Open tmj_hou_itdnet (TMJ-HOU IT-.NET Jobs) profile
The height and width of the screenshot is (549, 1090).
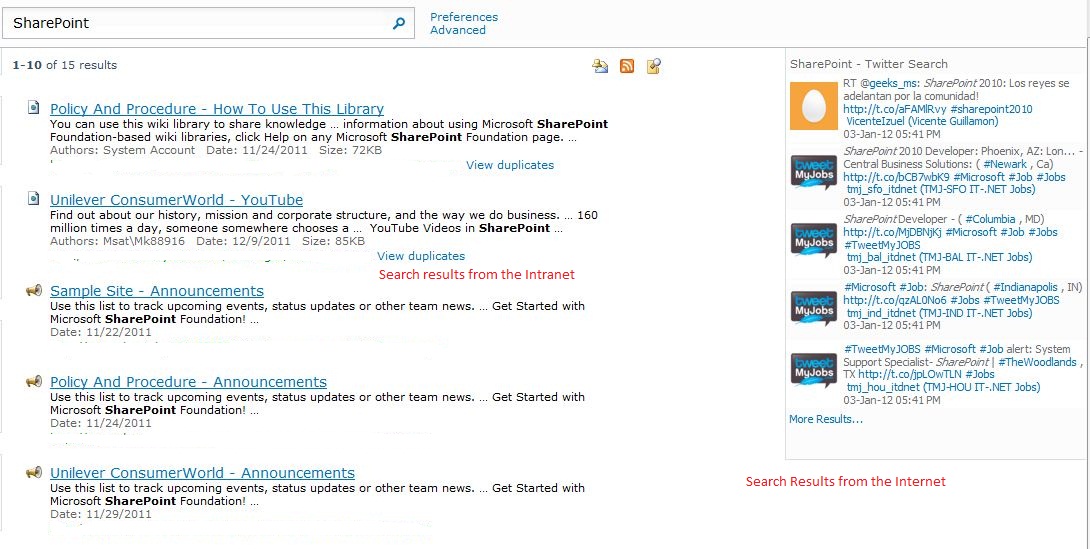click(943, 387)
